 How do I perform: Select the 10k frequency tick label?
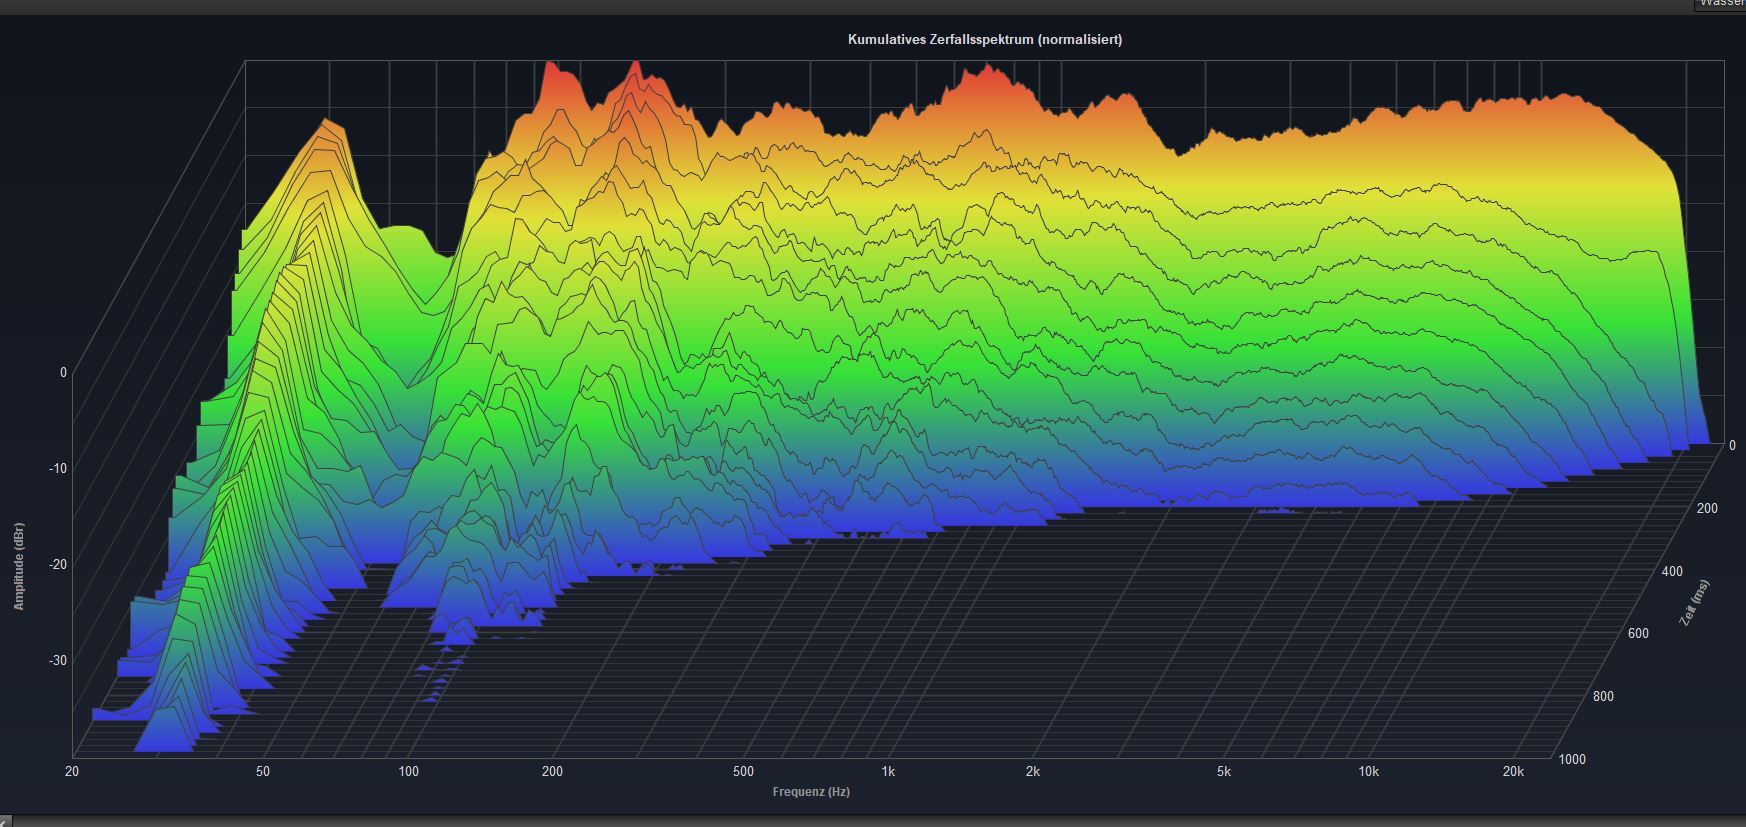1368,772
